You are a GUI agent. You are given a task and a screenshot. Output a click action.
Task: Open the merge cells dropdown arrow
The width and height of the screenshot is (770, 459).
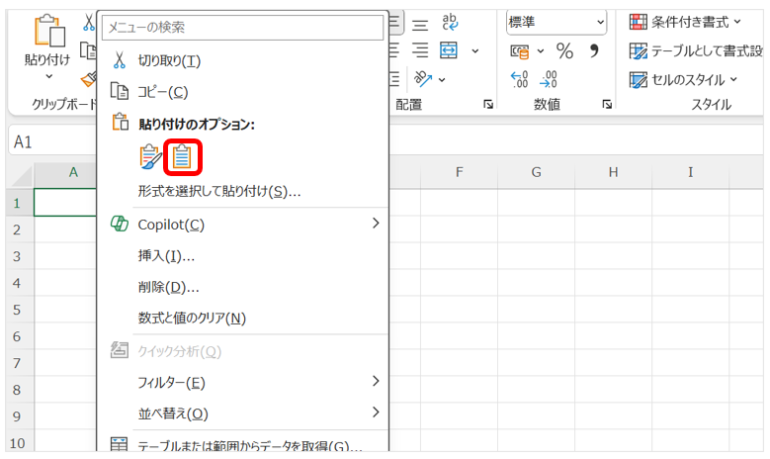(475, 51)
